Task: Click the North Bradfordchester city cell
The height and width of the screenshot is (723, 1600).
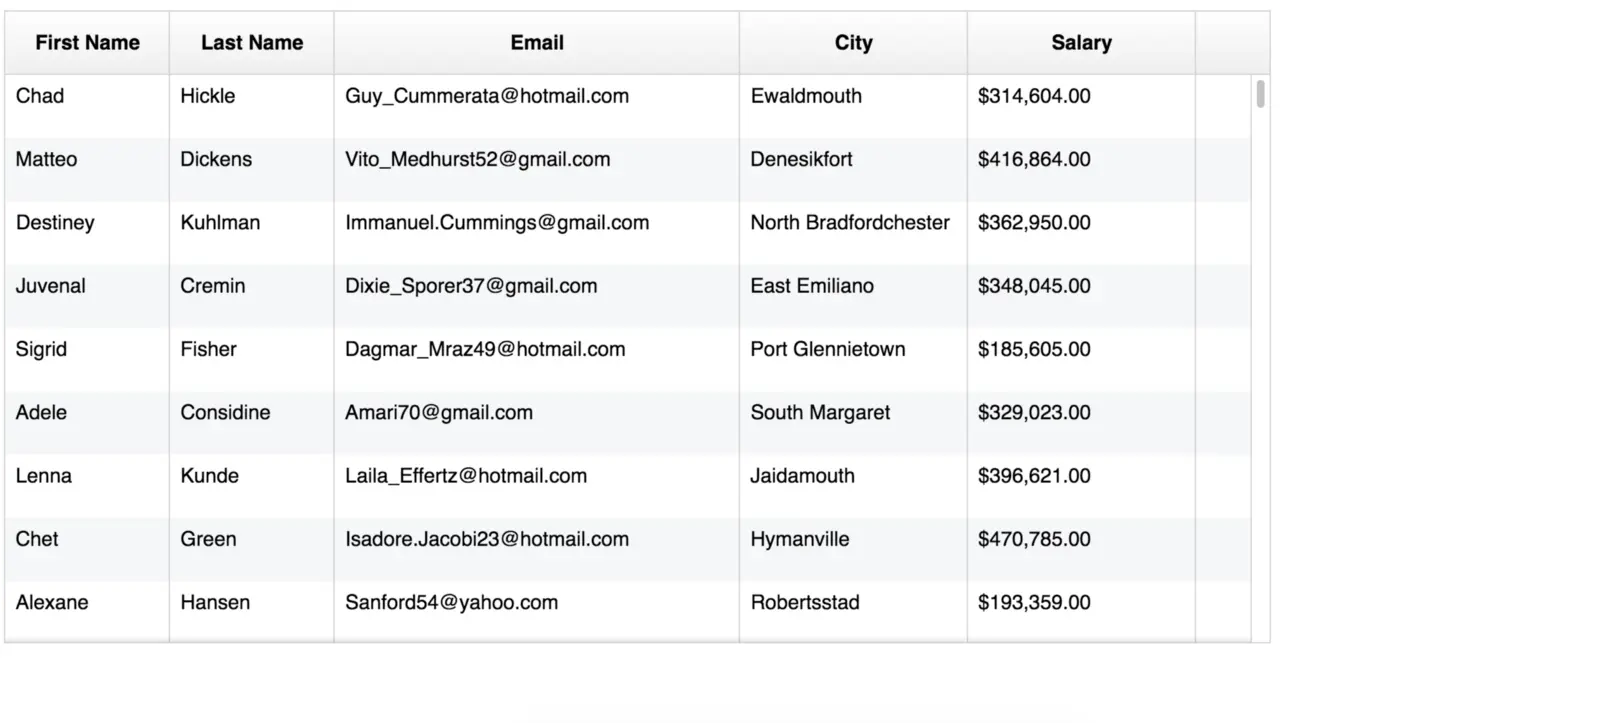Action: click(850, 222)
